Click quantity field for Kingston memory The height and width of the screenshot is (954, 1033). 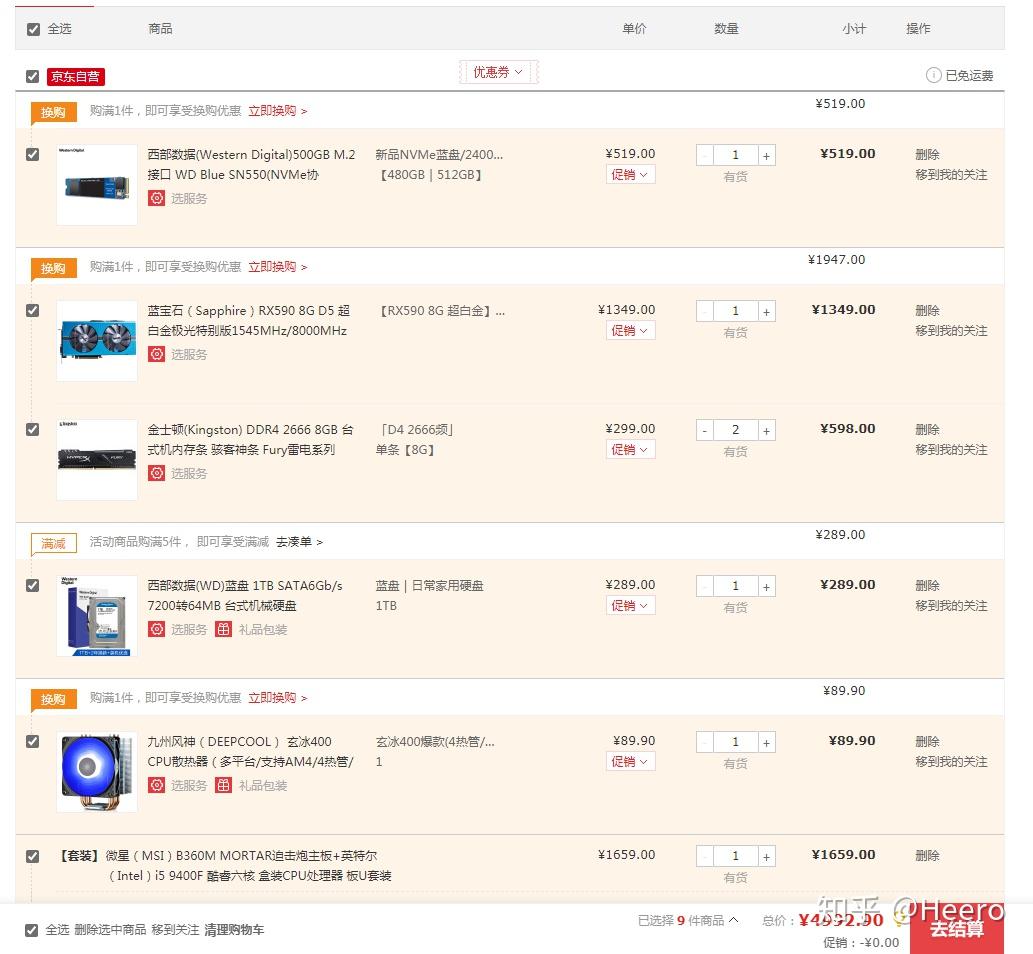(736, 430)
